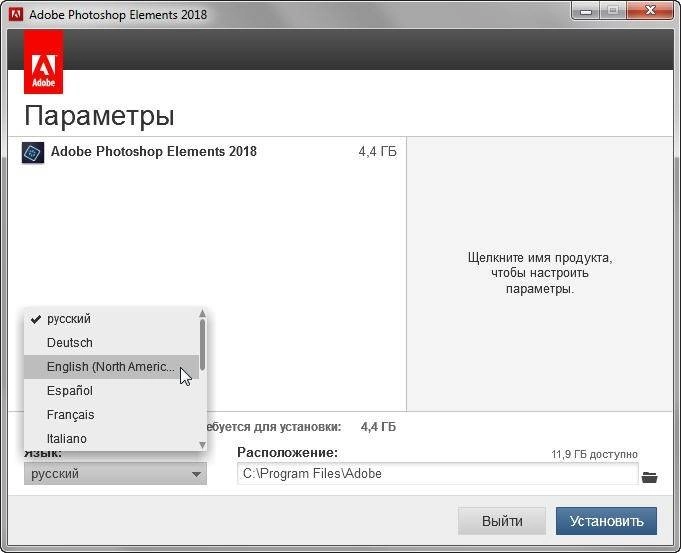Choose русский in the language list
The width and height of the screenshot is (681, 553).
click(112, 319)
